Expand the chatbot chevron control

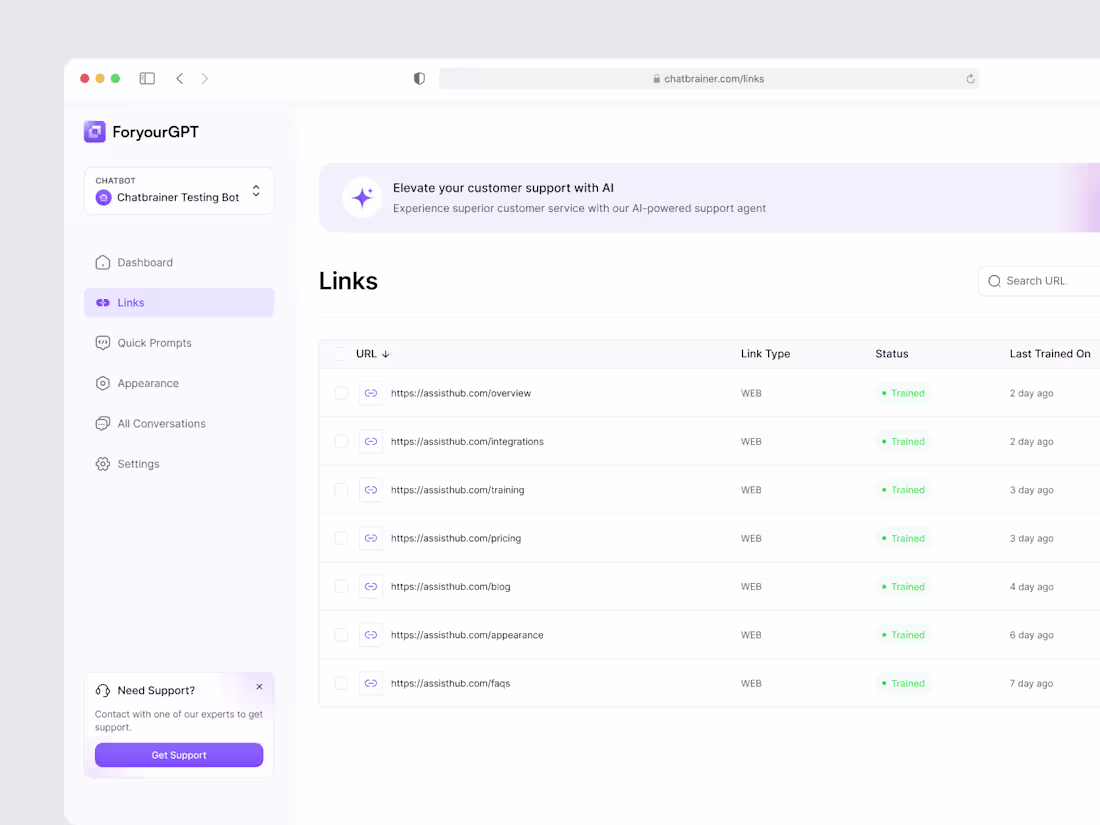[257, 190]
